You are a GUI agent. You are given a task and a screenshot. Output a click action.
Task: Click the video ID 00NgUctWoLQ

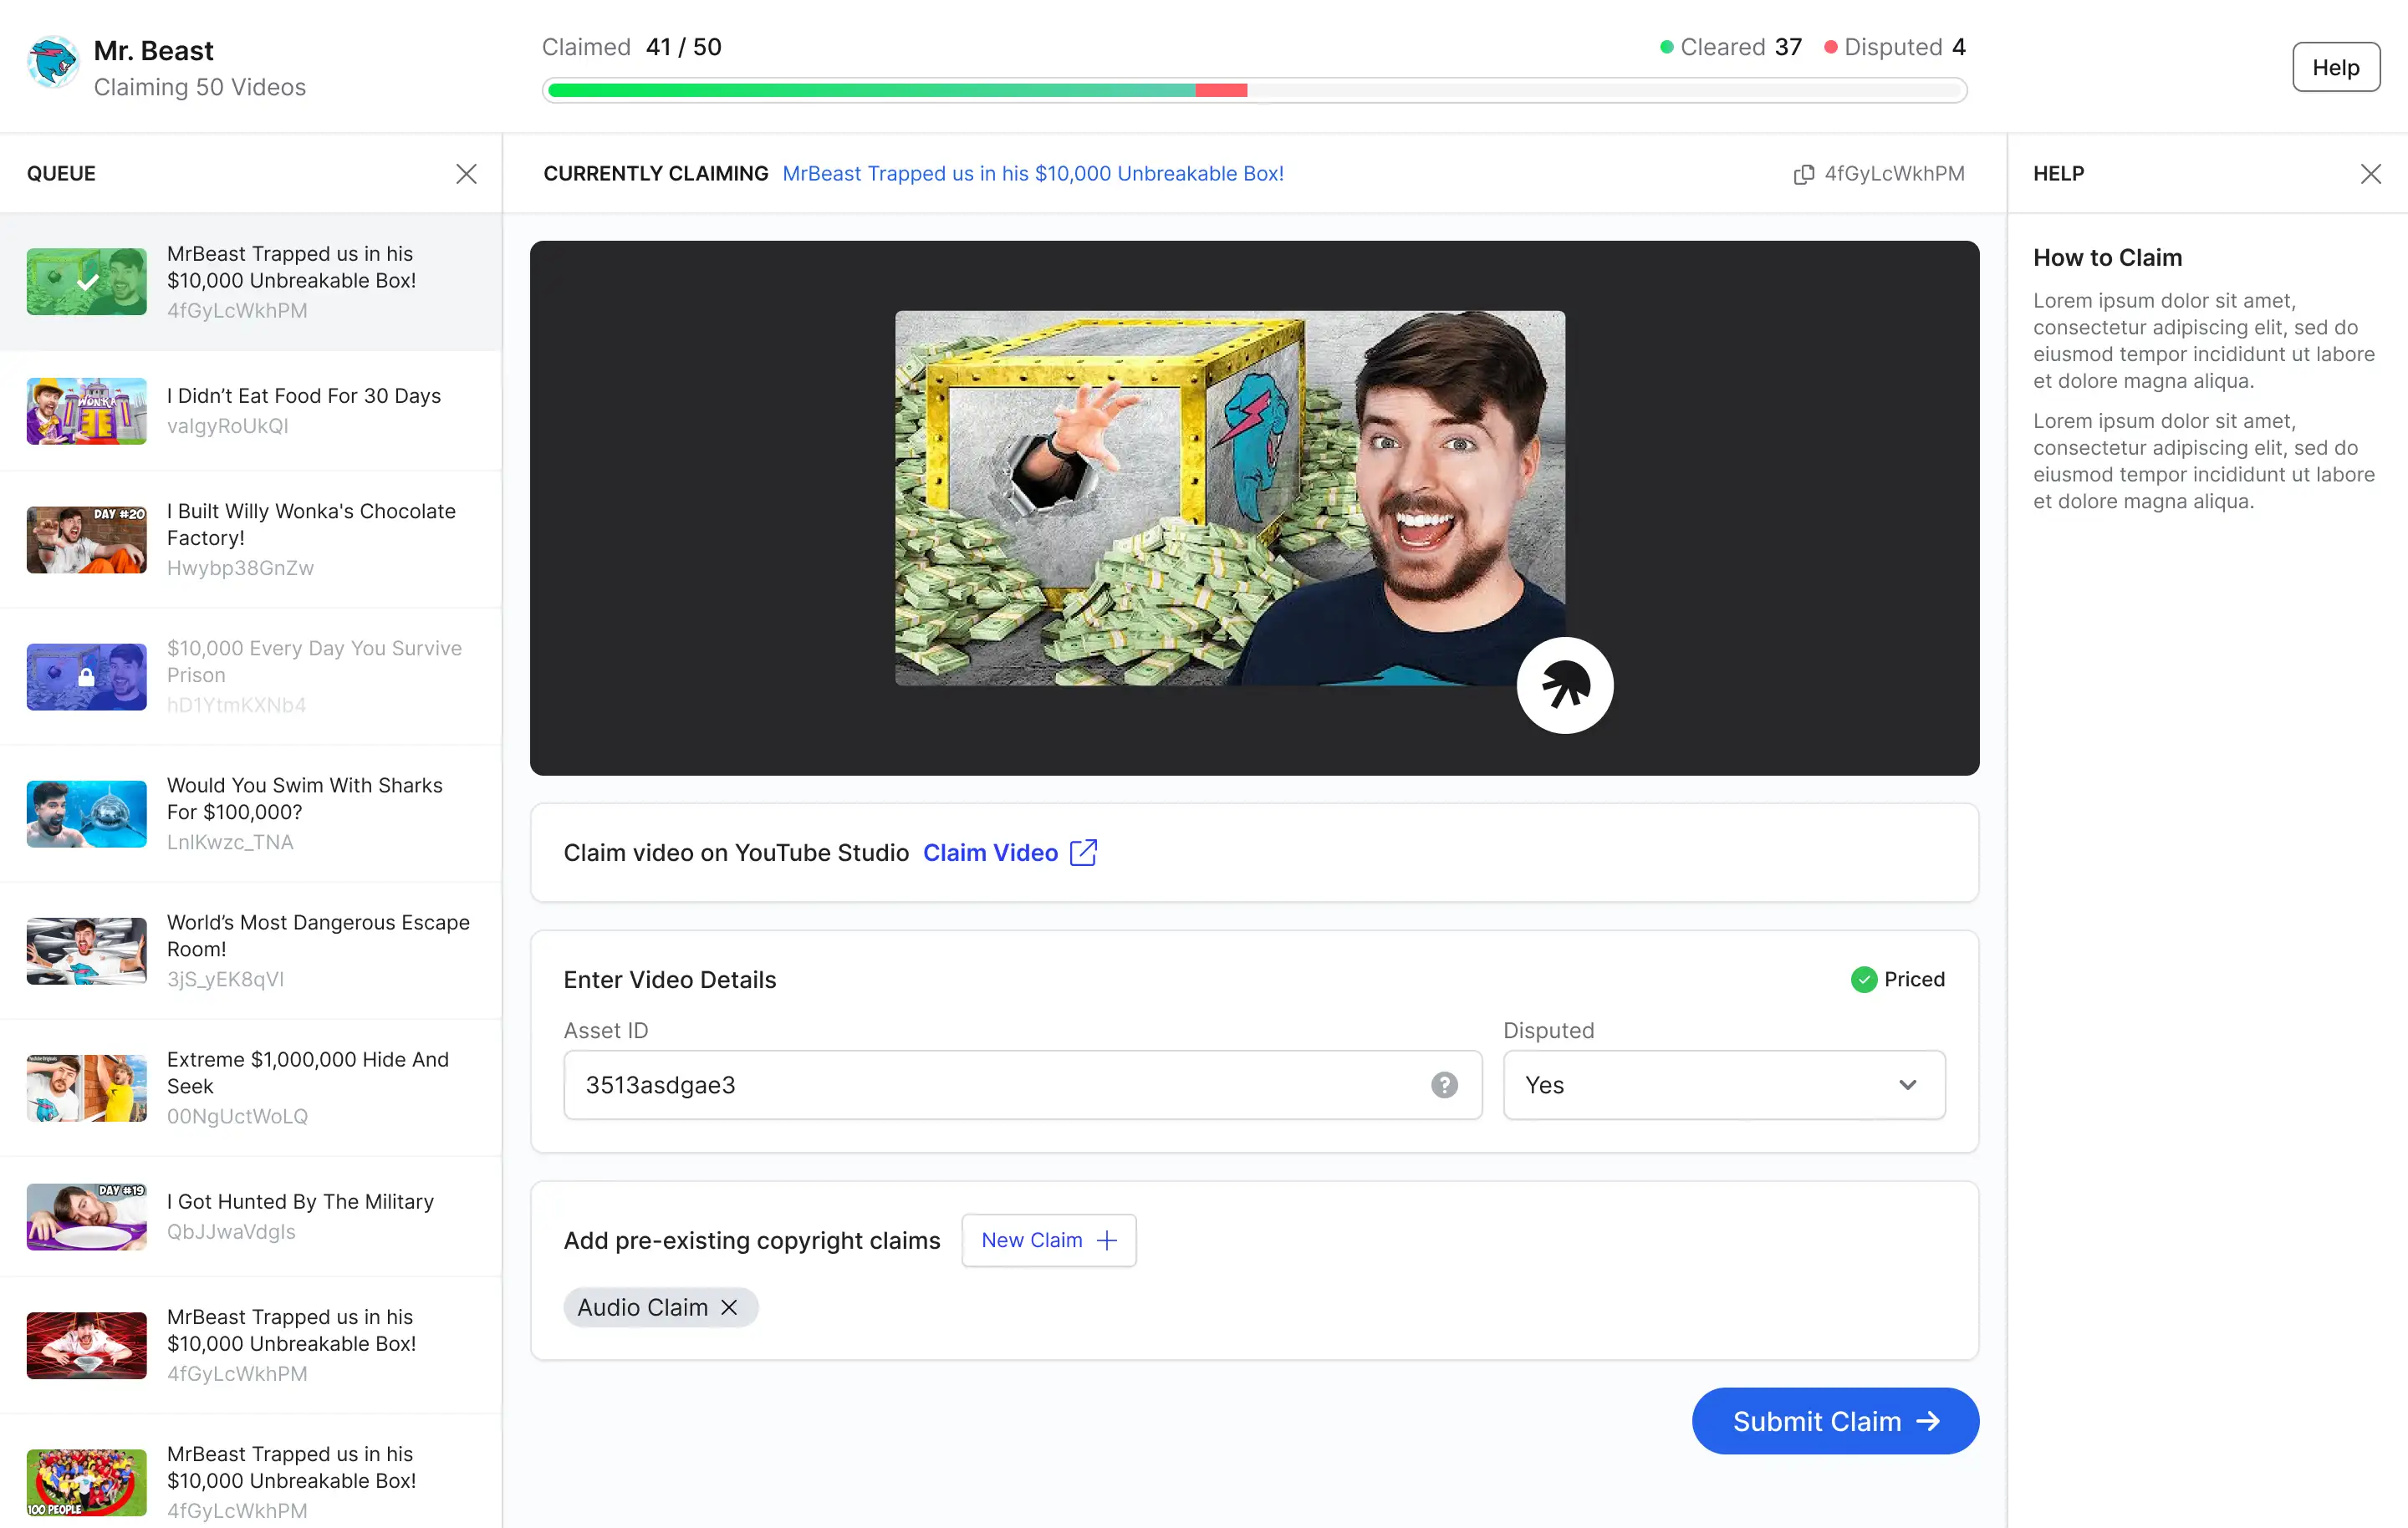click(x=237, y=1117)
